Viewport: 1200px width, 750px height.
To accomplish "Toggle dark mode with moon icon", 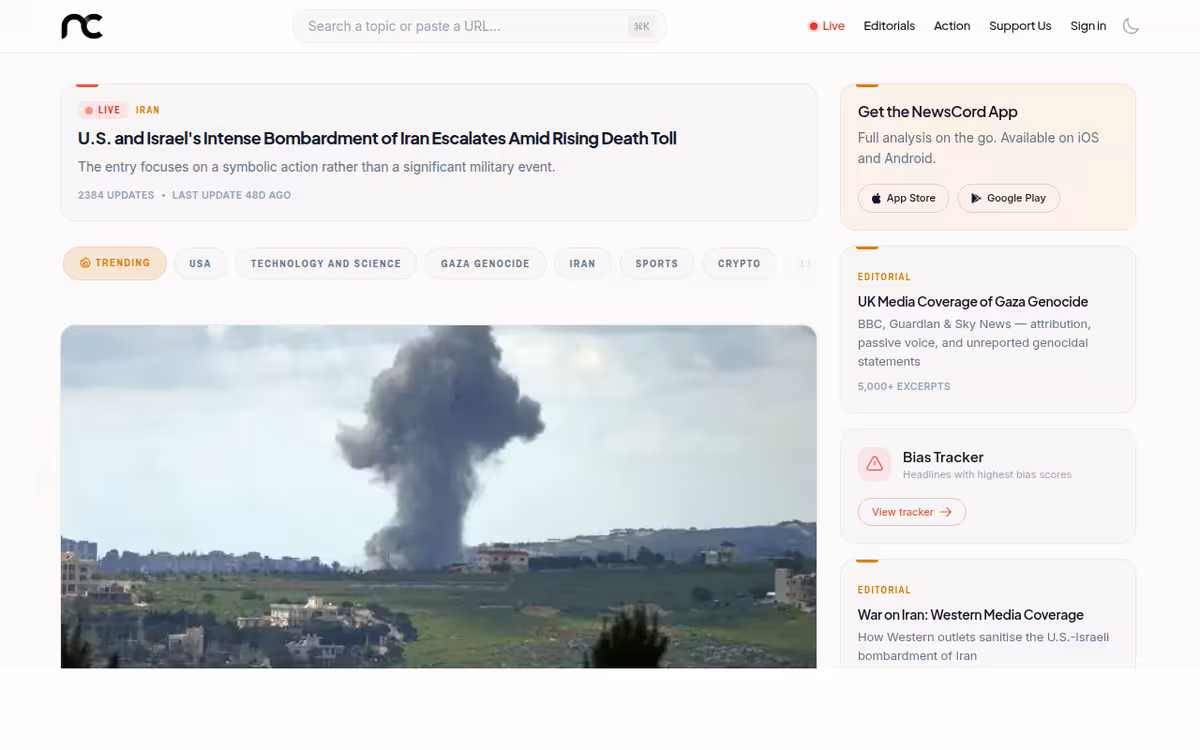I will [1131, 26].
